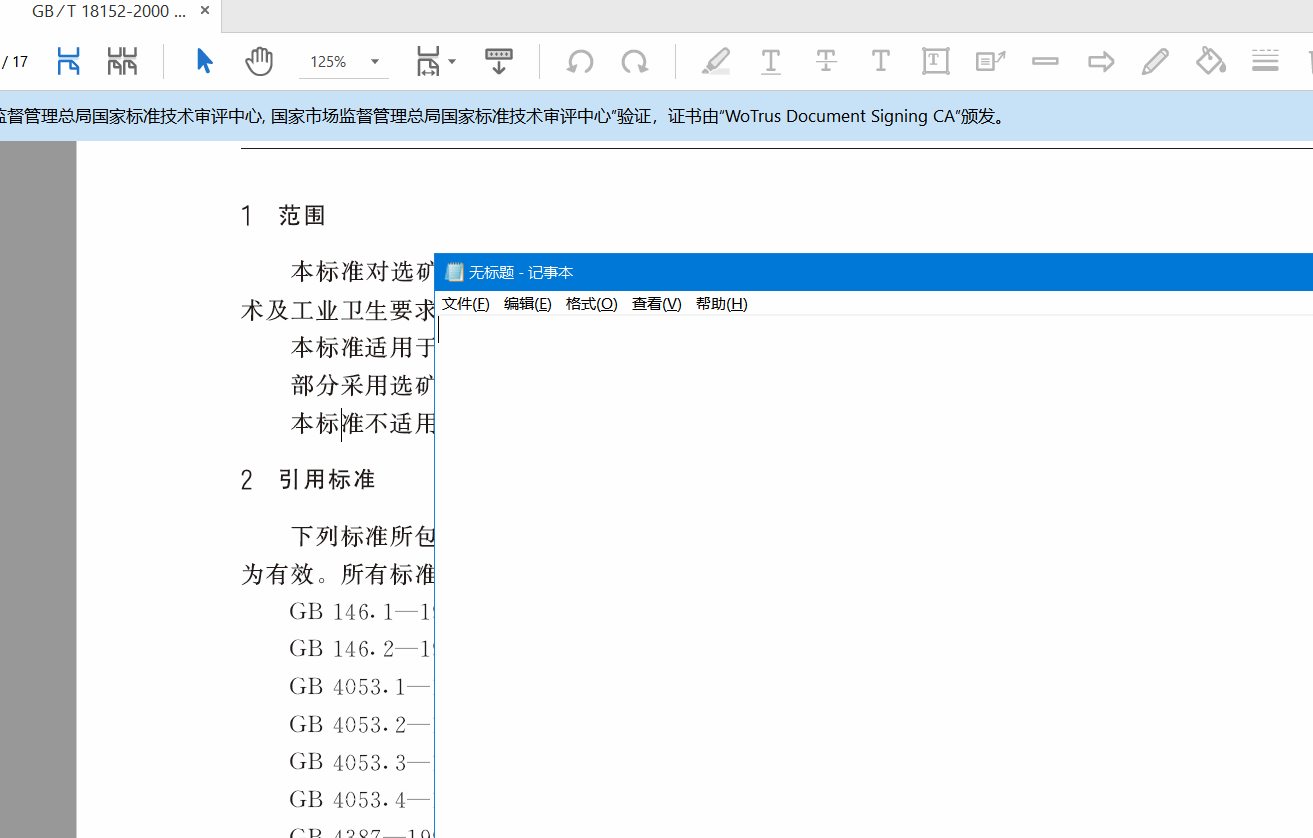Open Notepad's 文件(F) menu

[466, 304]
